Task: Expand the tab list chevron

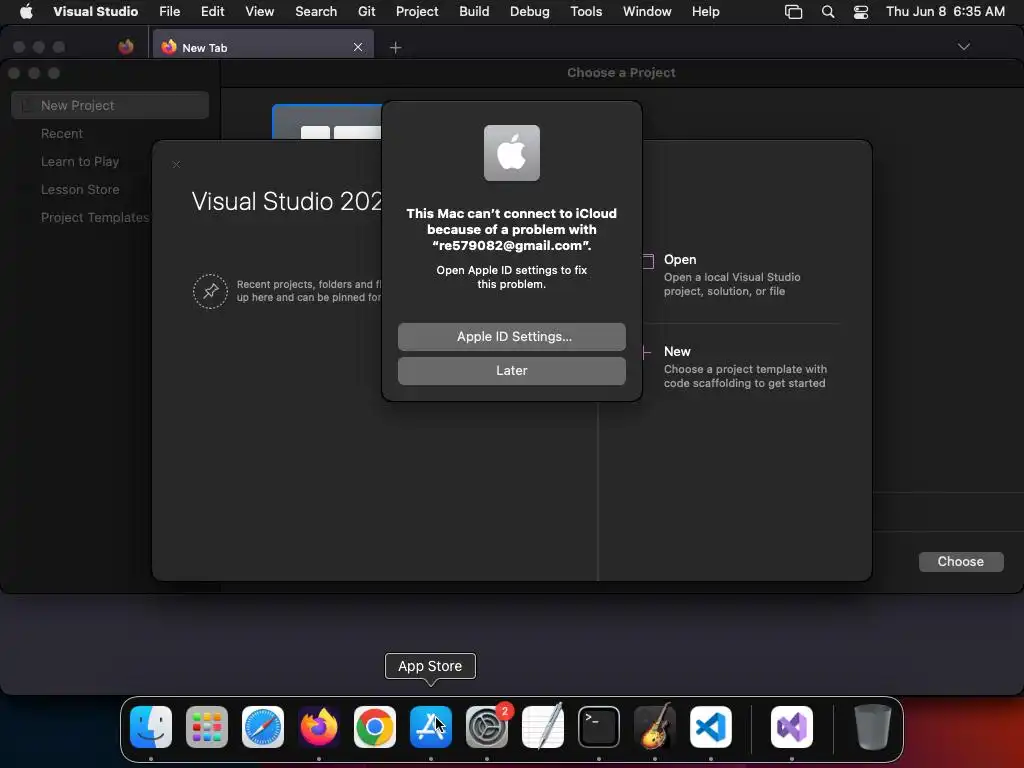Action: point(963,47)
